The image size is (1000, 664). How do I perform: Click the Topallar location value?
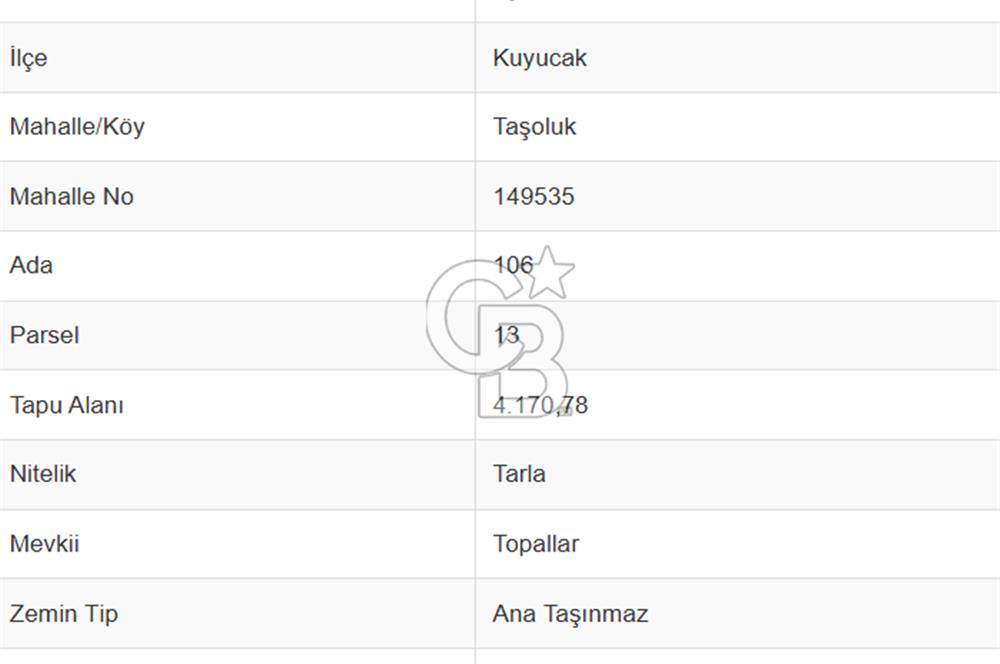point(536,544)
